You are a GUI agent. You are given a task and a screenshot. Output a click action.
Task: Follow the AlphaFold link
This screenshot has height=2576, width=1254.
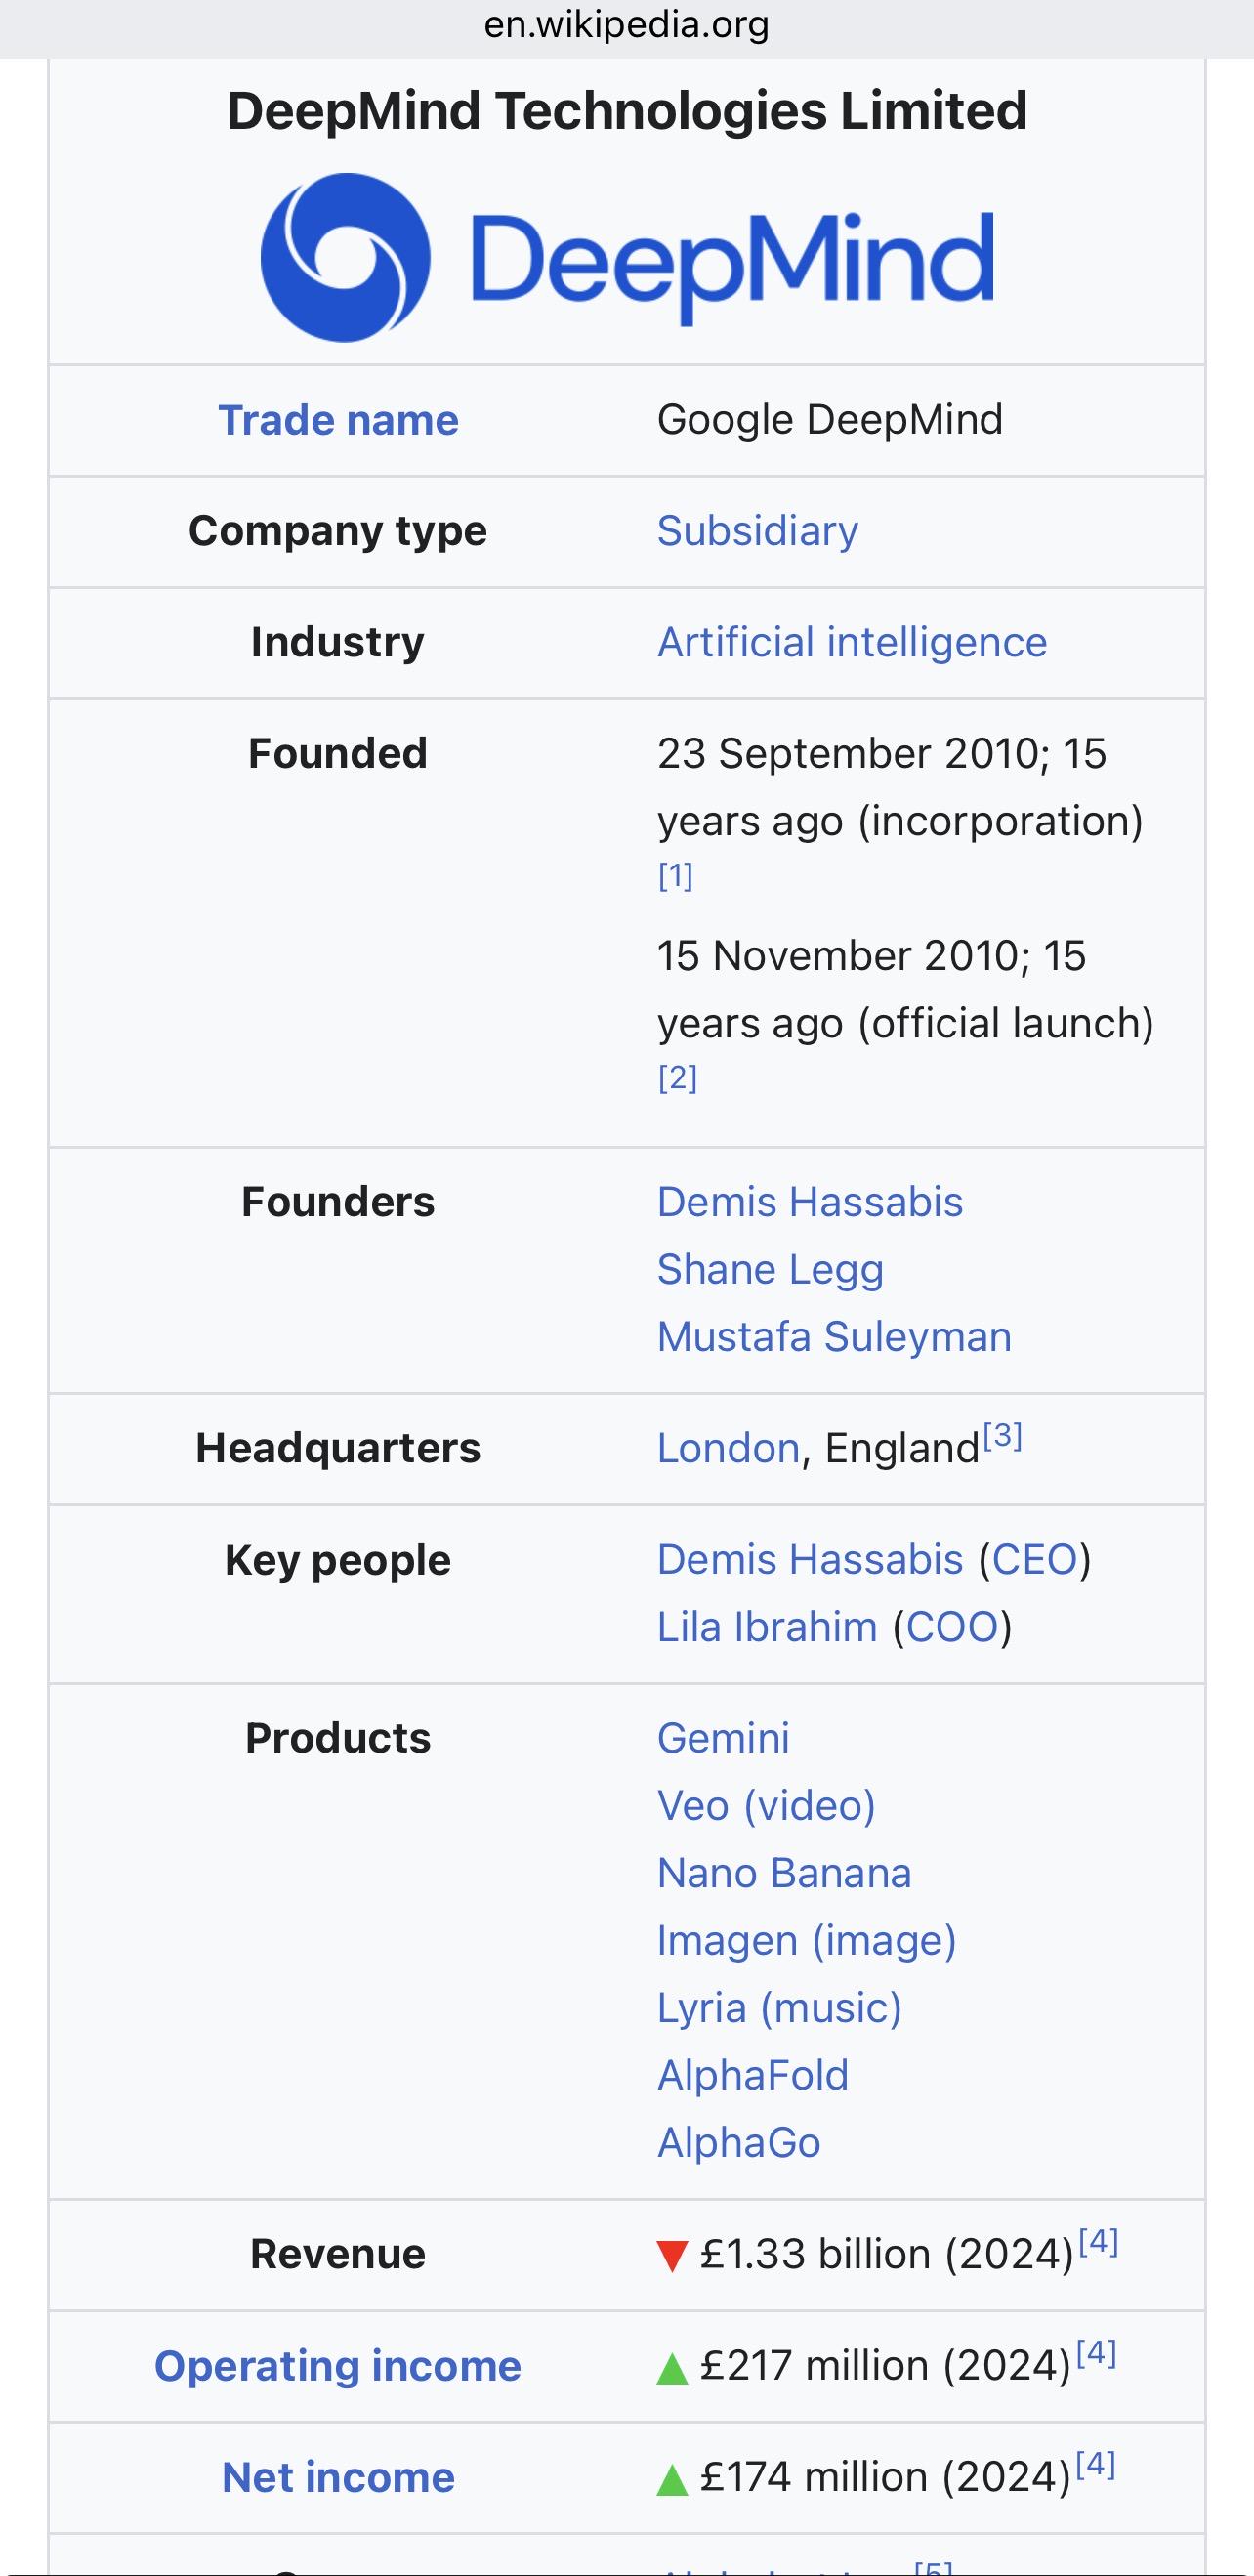click(x=752, y=2076)
